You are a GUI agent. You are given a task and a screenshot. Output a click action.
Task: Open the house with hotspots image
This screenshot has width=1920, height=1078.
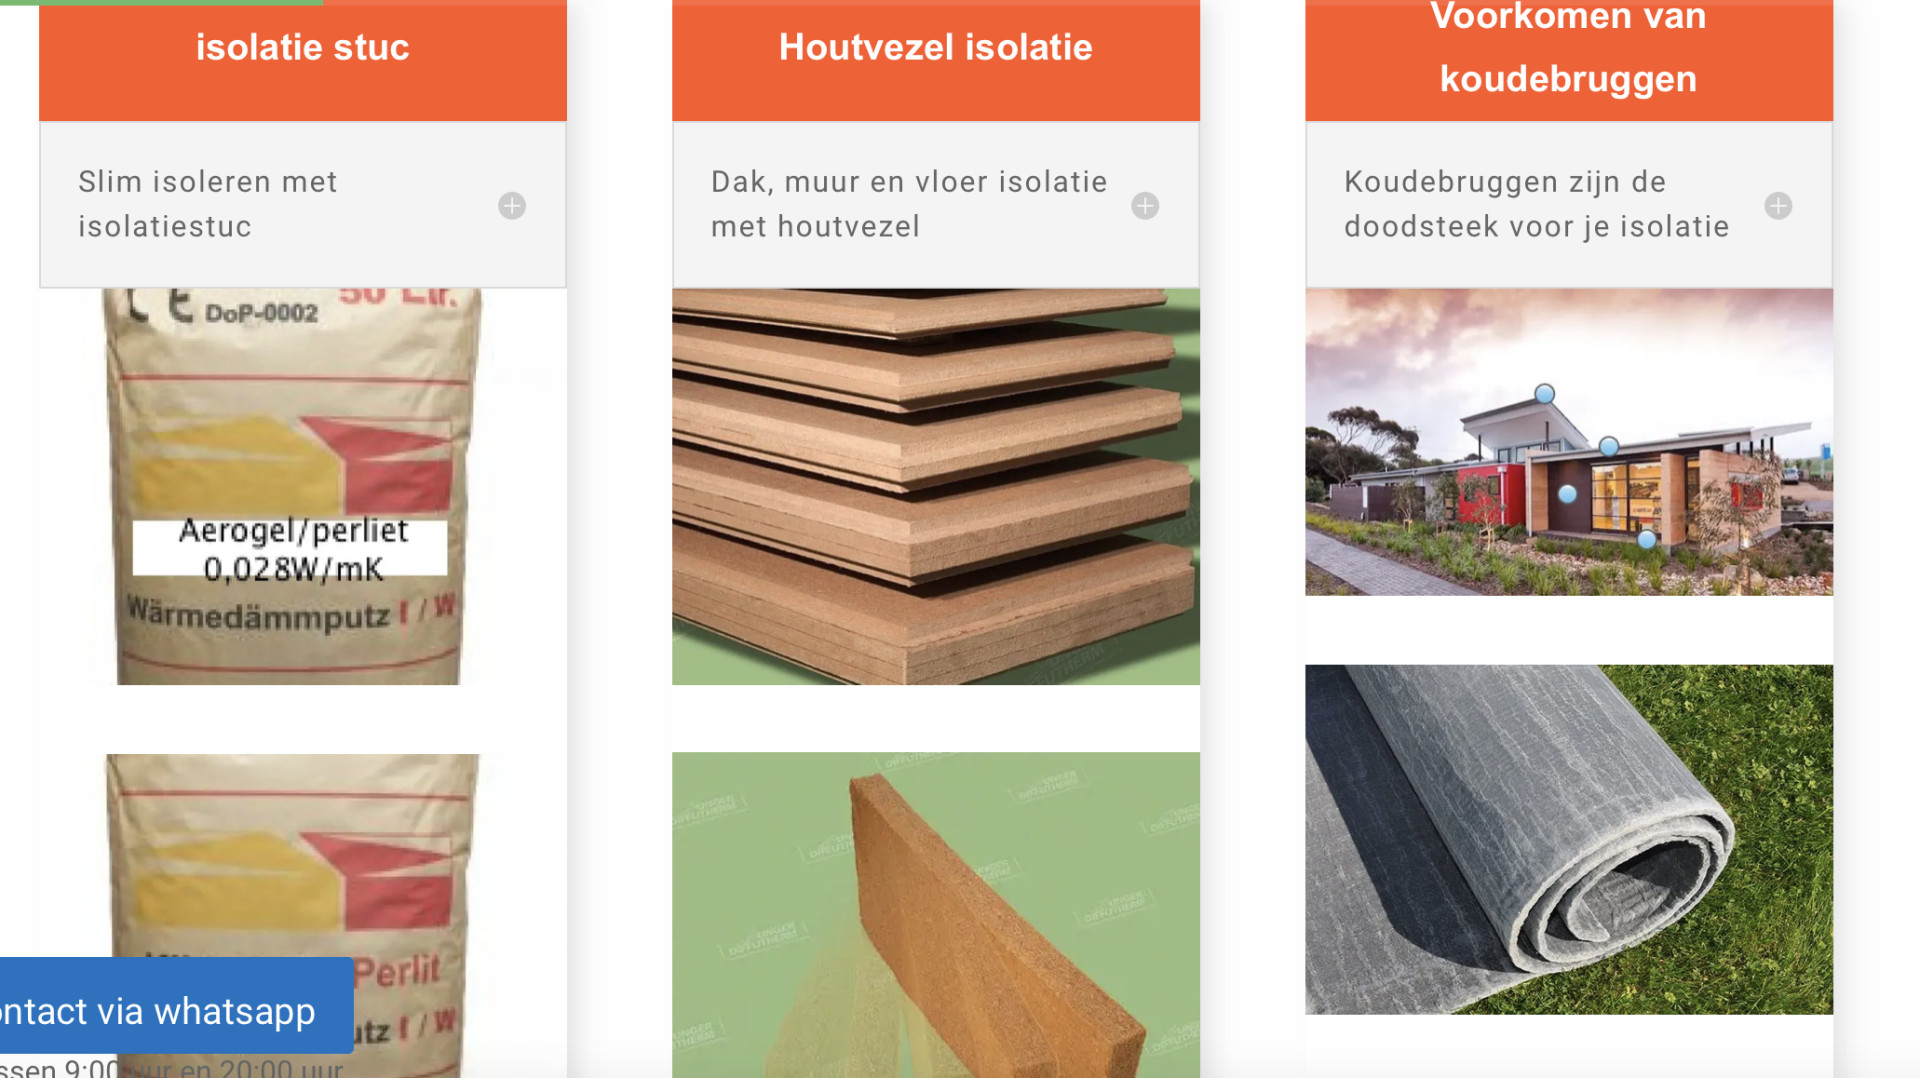coord(1568,442)
